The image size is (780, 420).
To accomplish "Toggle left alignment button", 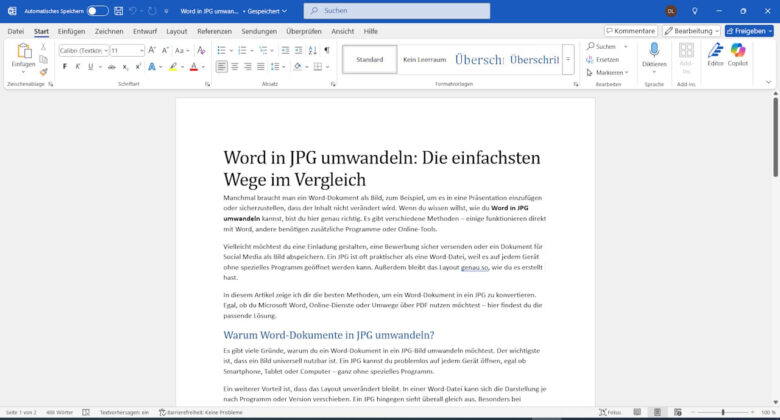I will coord(222,67).
